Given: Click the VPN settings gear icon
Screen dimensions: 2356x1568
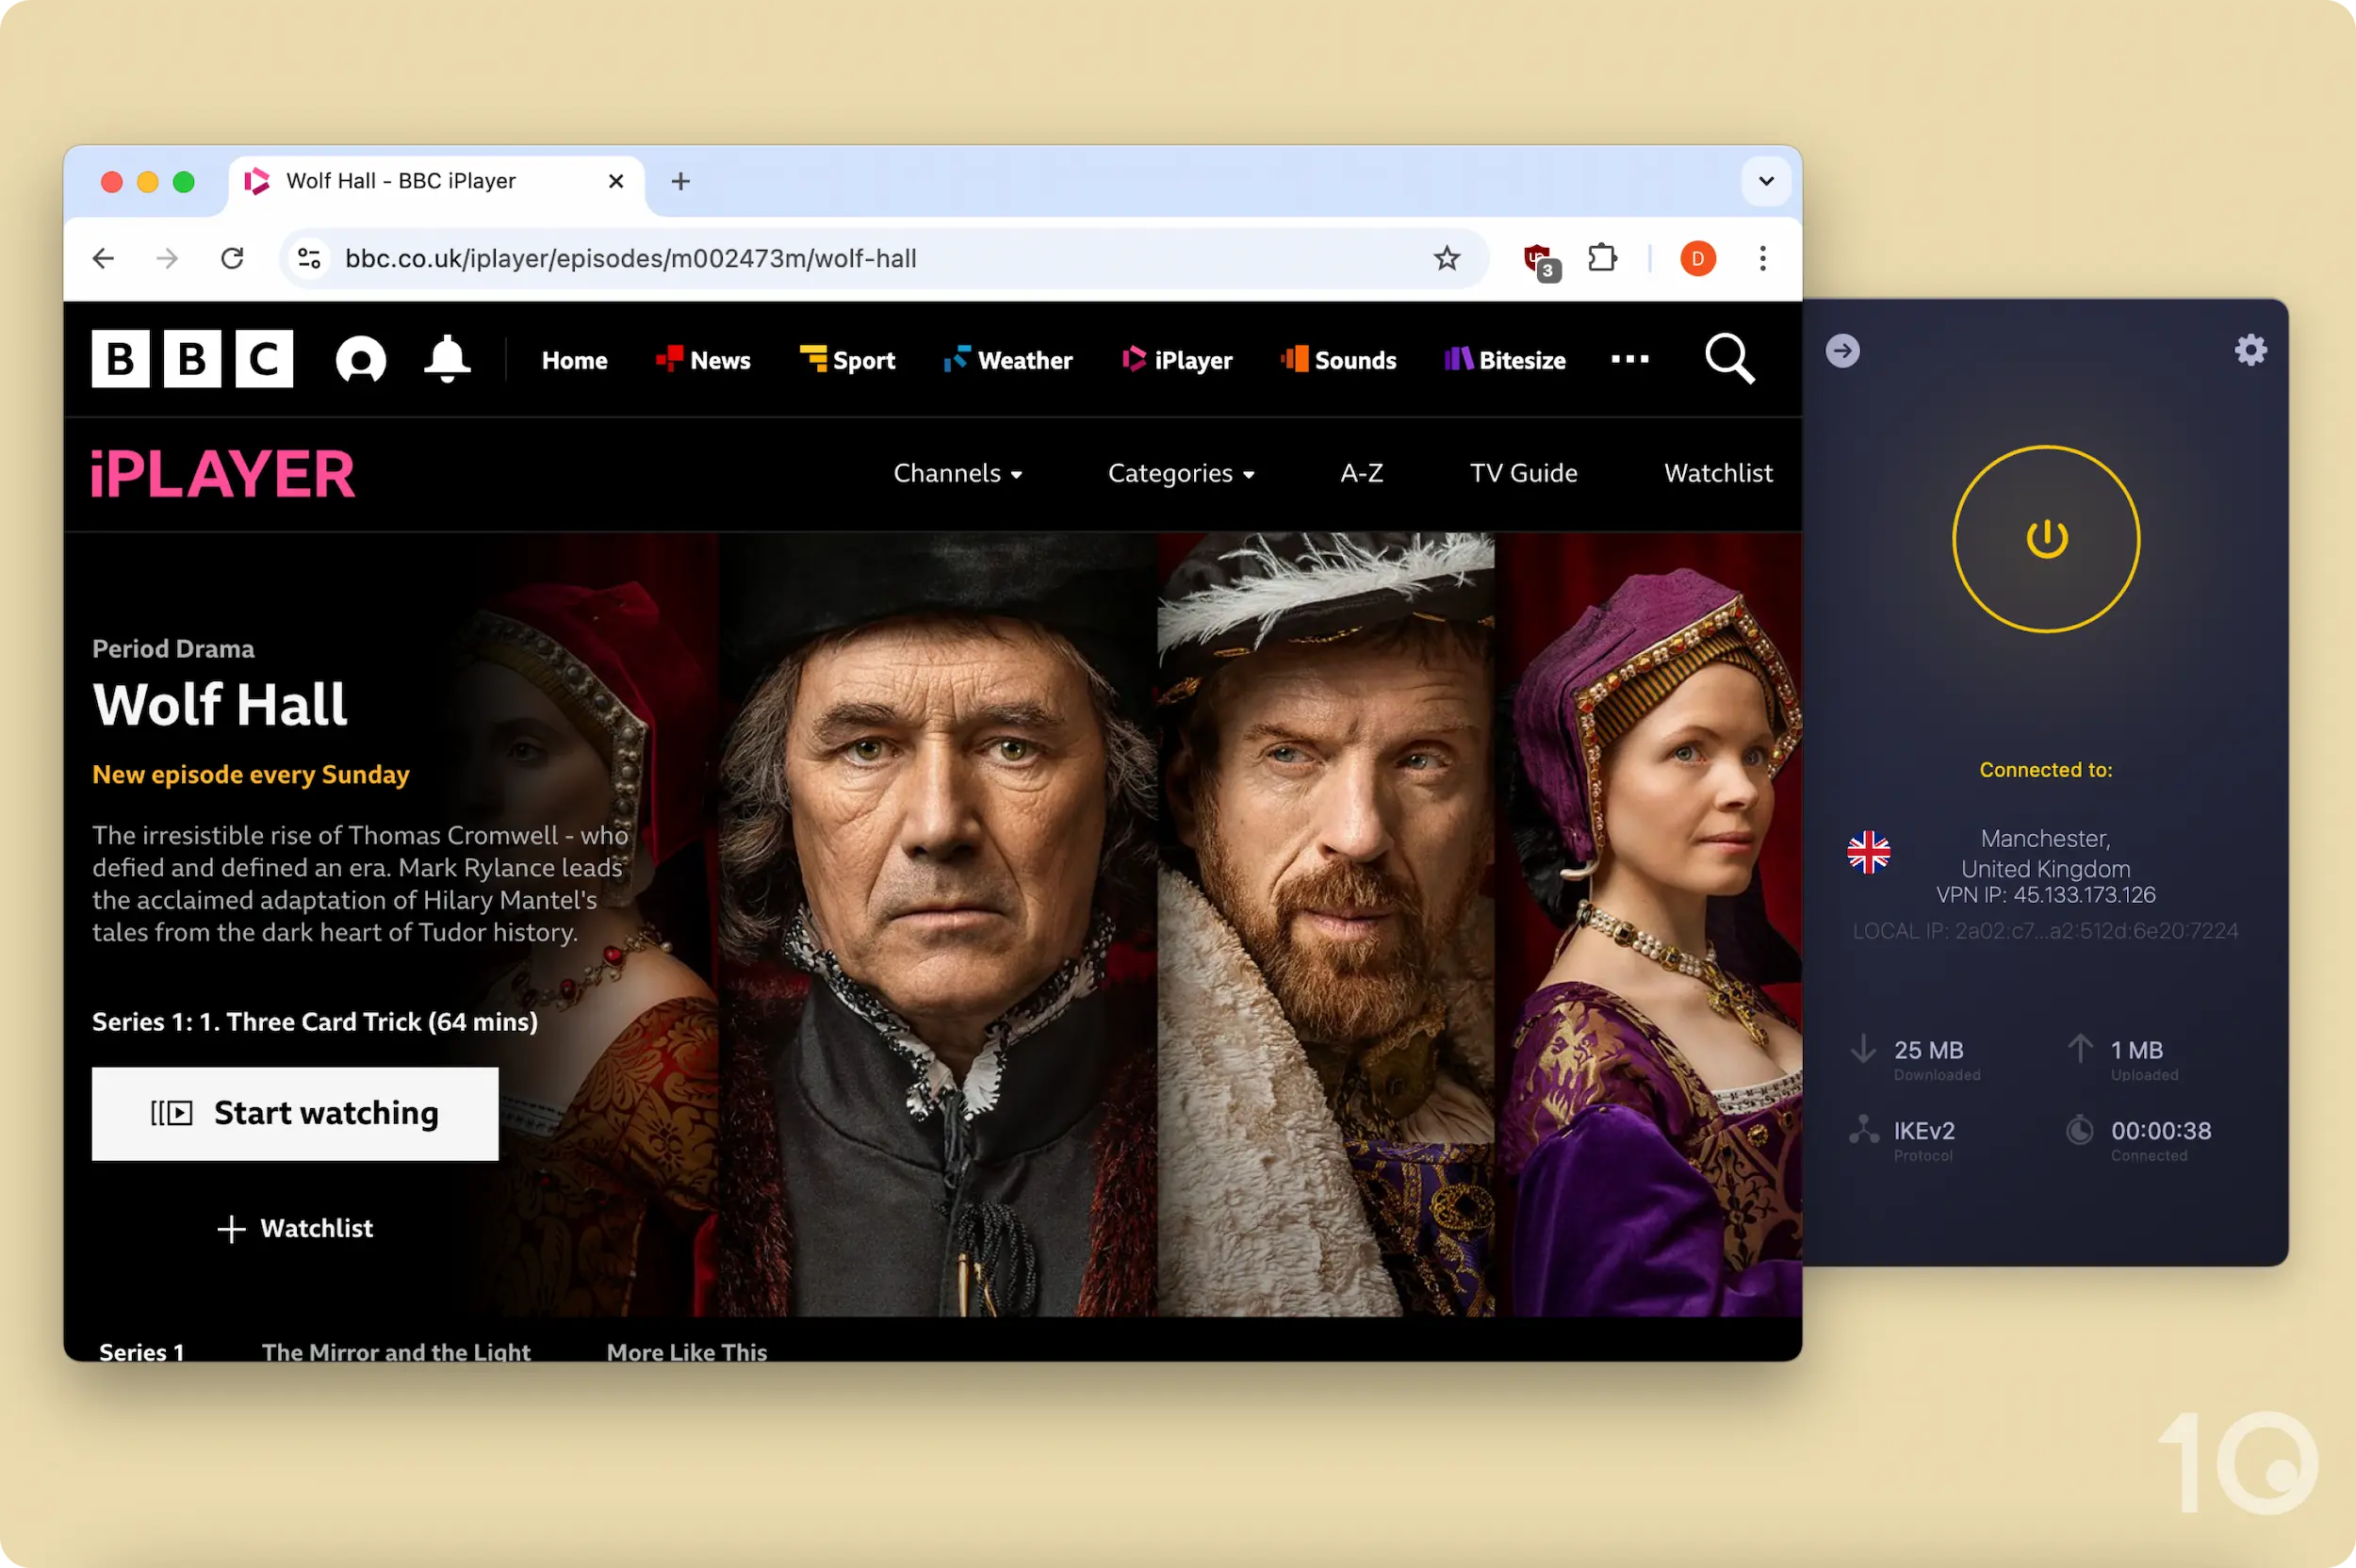Looking at the screenshot, I should (x=2251, y=349).
